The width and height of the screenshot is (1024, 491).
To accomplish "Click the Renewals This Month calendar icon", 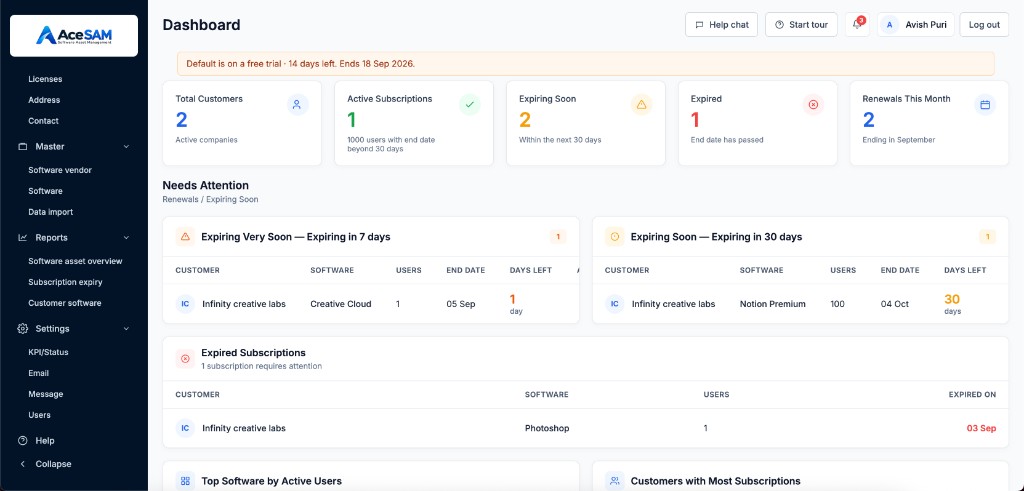I will tap(985, 104).
